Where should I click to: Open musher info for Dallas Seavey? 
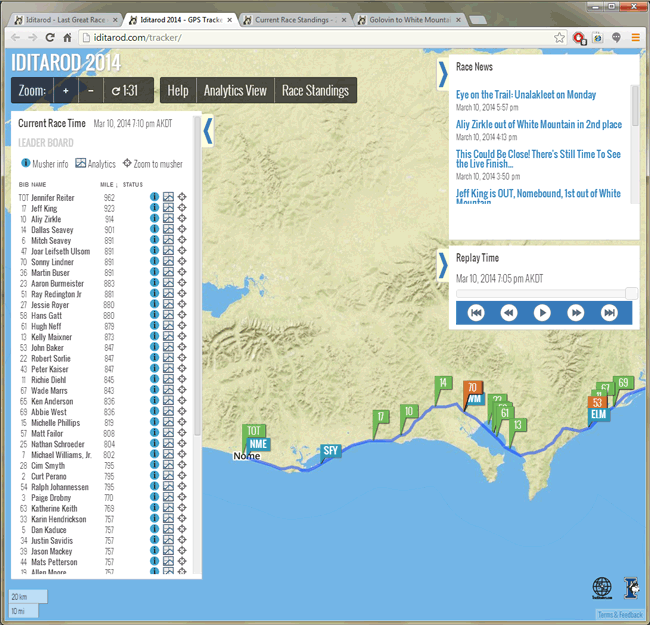click(x=154, y=229)
